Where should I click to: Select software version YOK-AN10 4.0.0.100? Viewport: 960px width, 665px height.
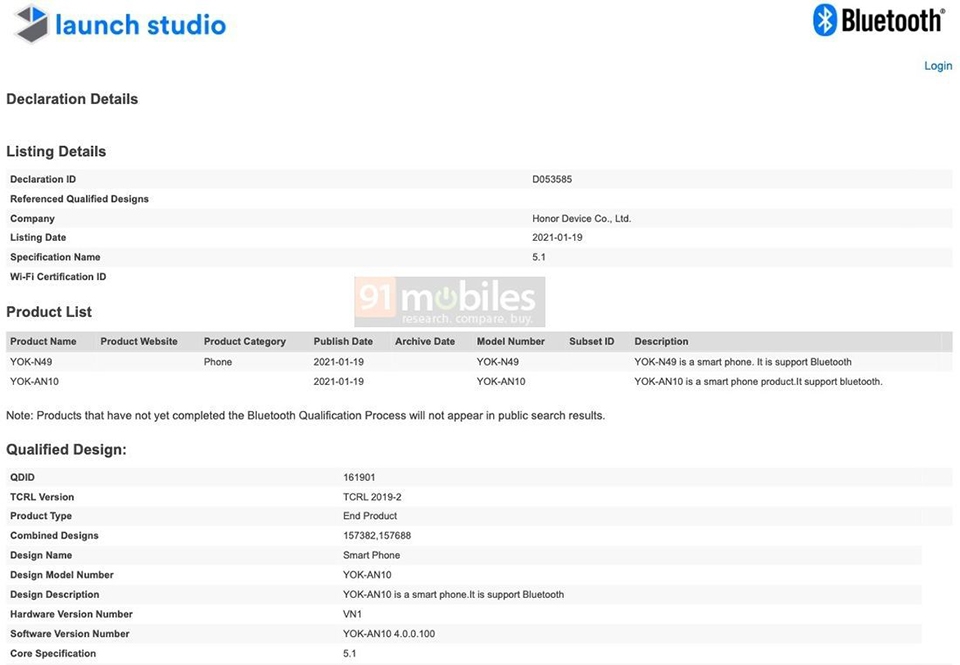click(x=389, y=633)
